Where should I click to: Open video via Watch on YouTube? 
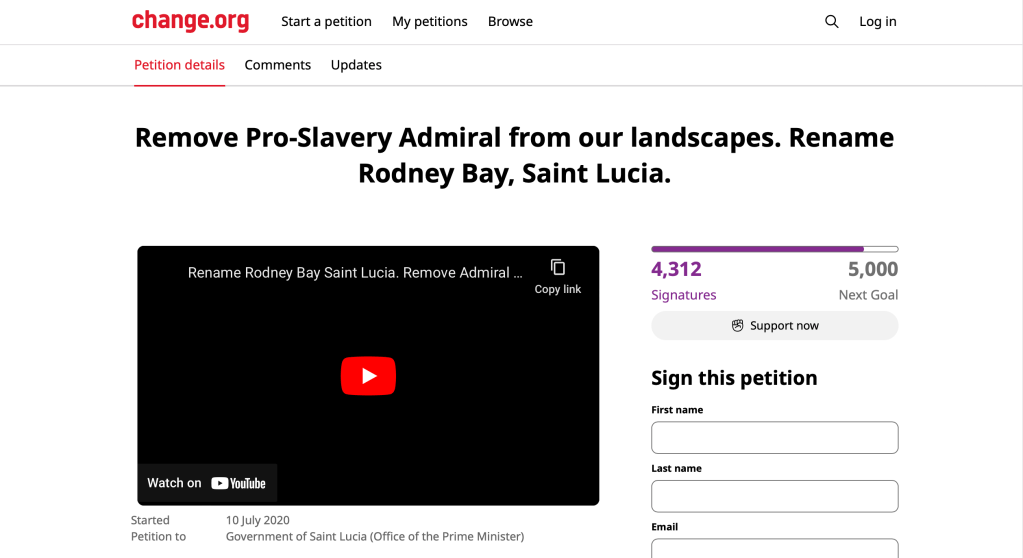[x=207, y=483]
